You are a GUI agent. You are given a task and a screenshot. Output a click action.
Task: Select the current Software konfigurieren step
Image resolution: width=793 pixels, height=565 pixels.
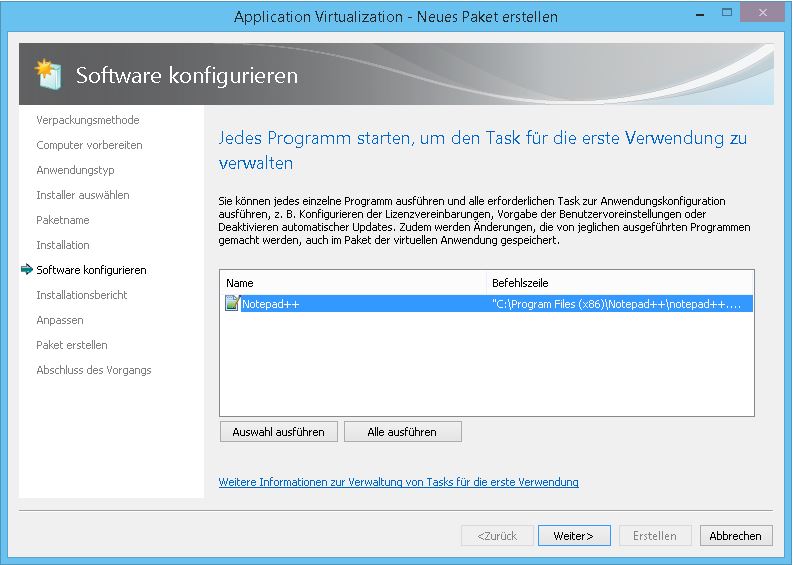(x=91, y=270)
